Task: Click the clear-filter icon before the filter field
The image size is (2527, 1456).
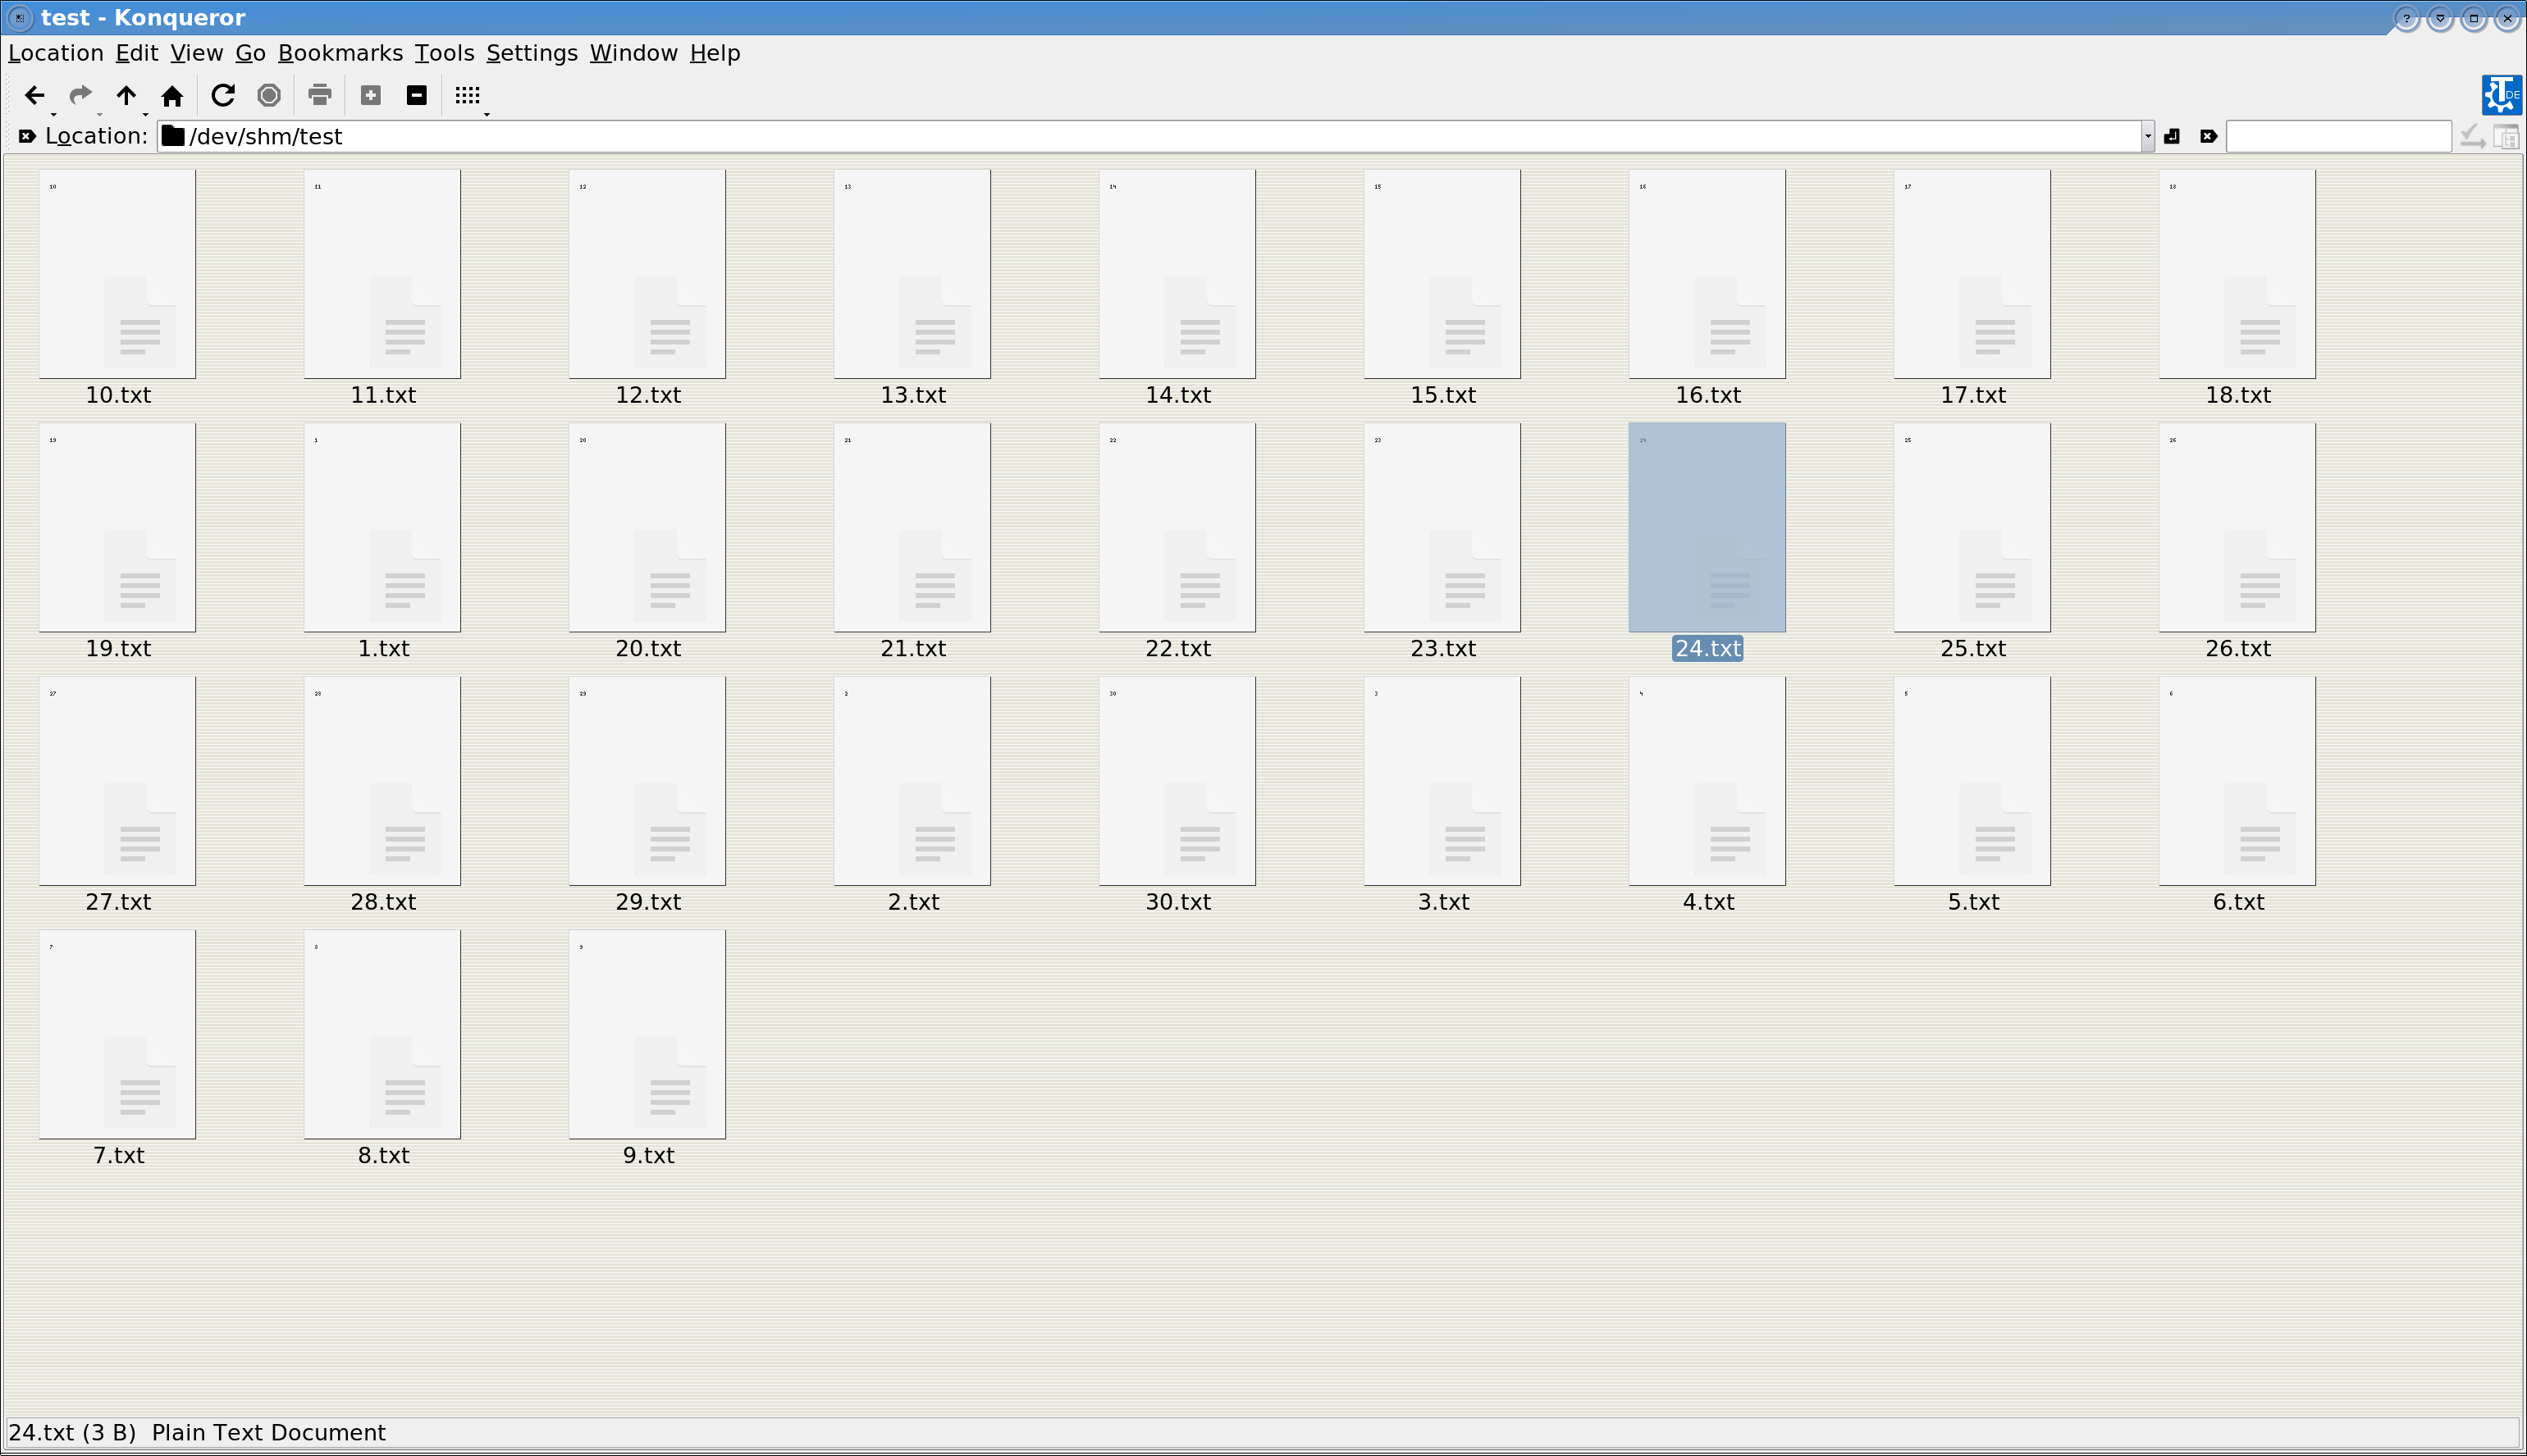Action: [x=2209, y=136]
